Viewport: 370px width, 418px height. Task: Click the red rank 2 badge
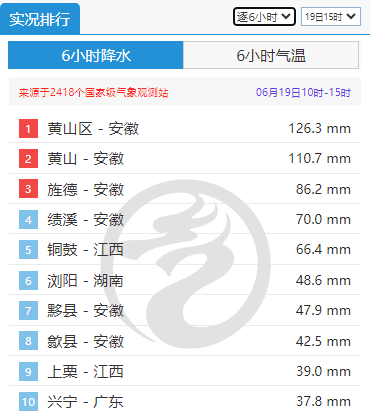28,159
